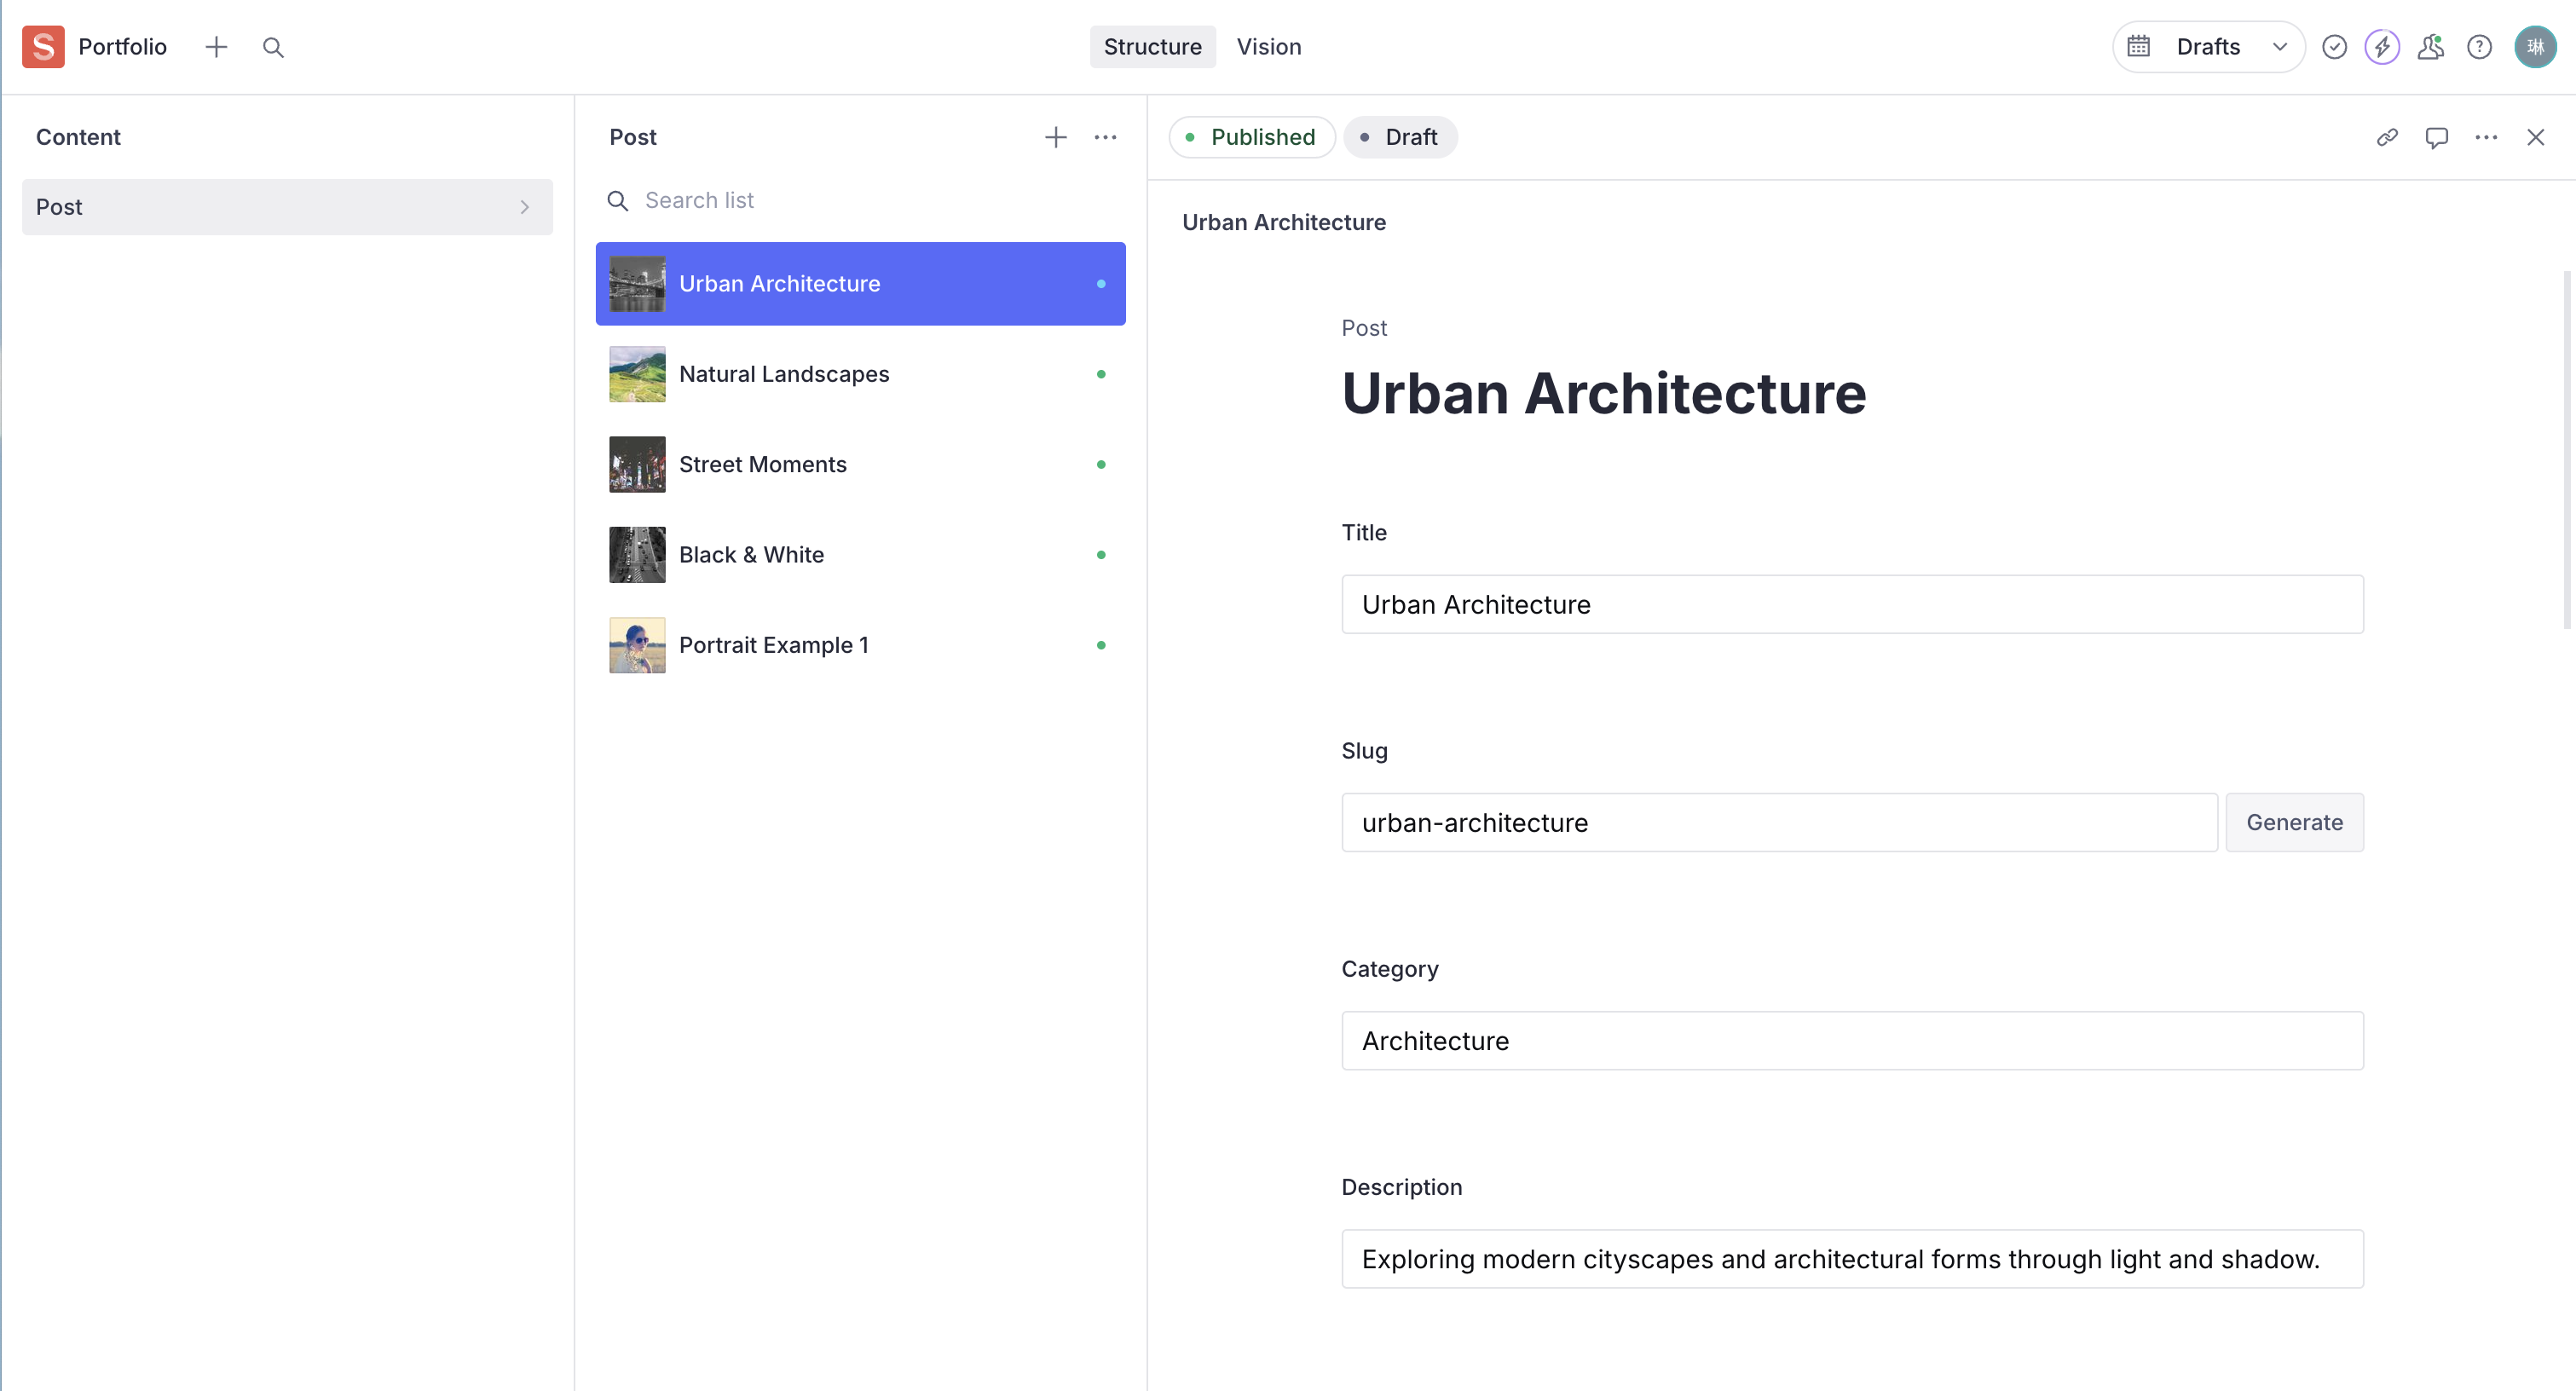Open Post list options ellipsis menu

[x=1105, y=138]
